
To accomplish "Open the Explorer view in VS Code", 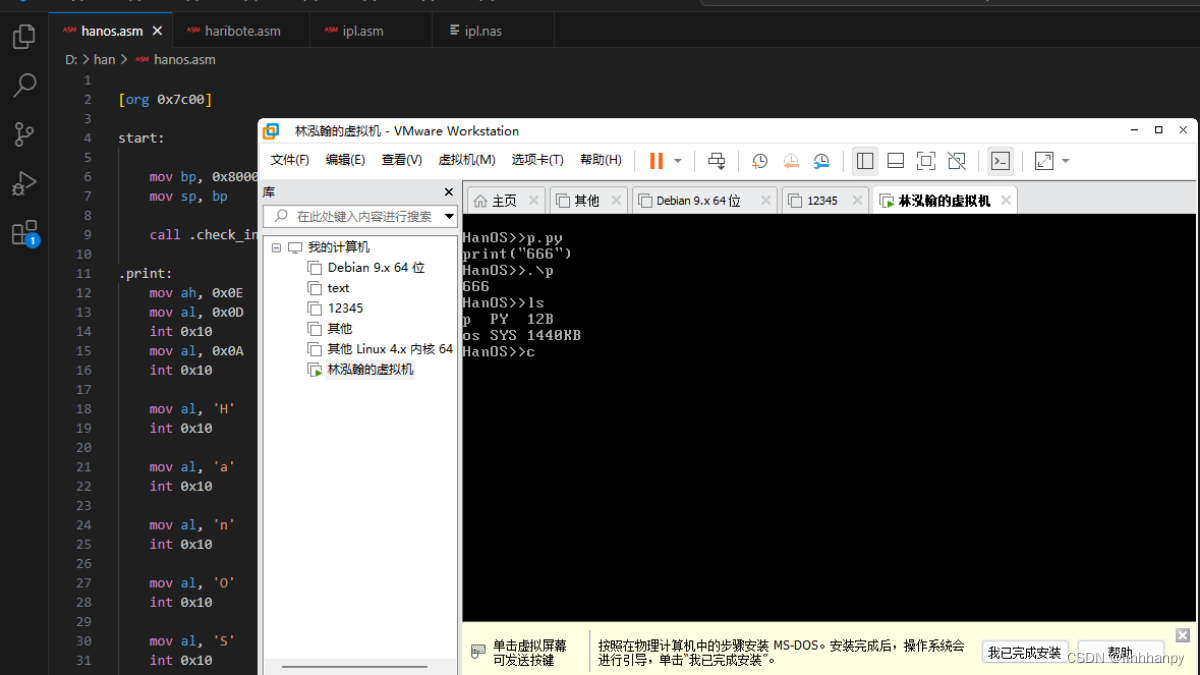I will 24,37.
